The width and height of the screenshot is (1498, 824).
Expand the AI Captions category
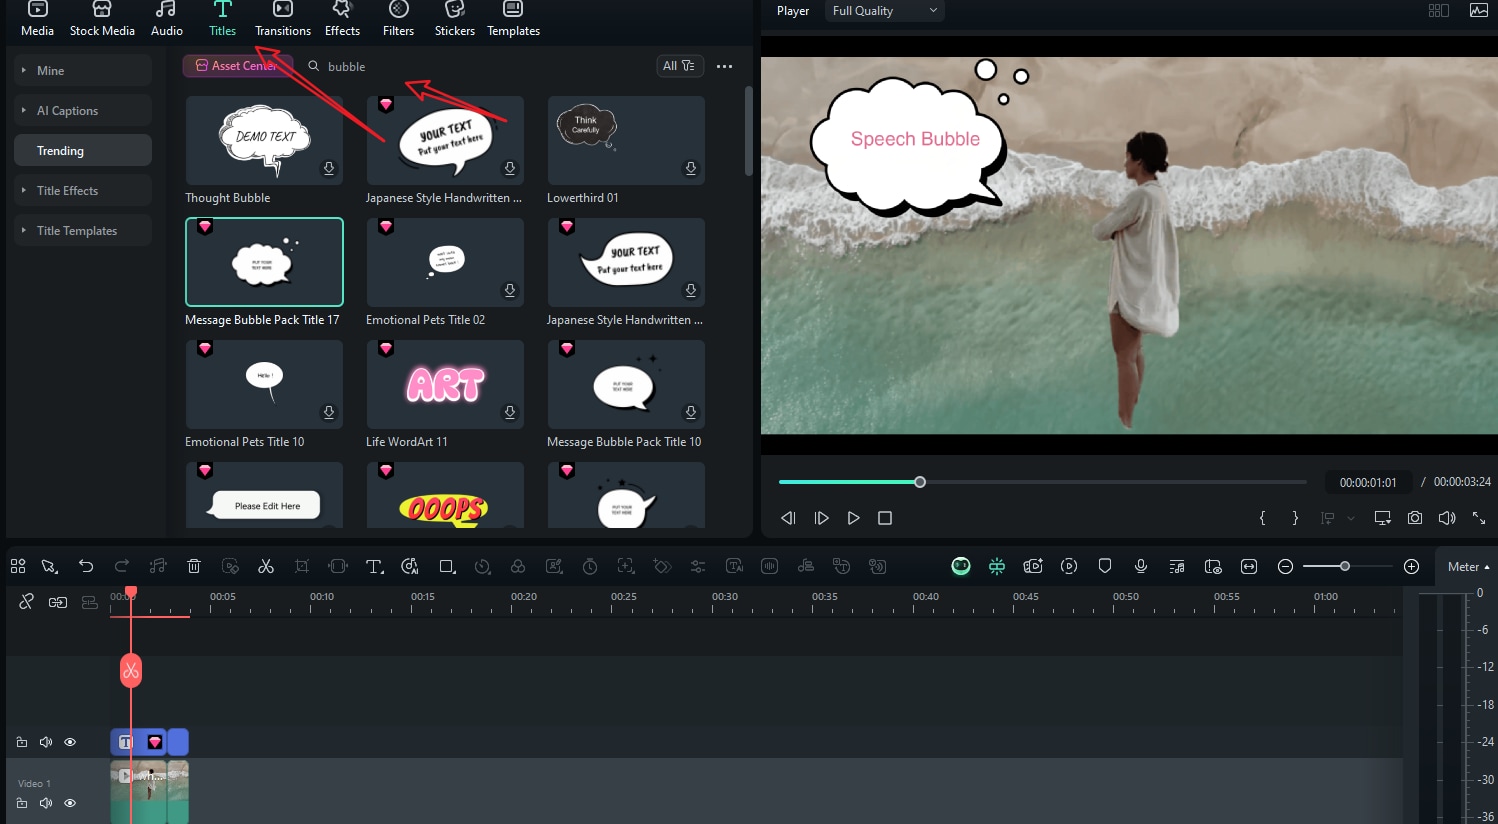(x=83, y=110)
